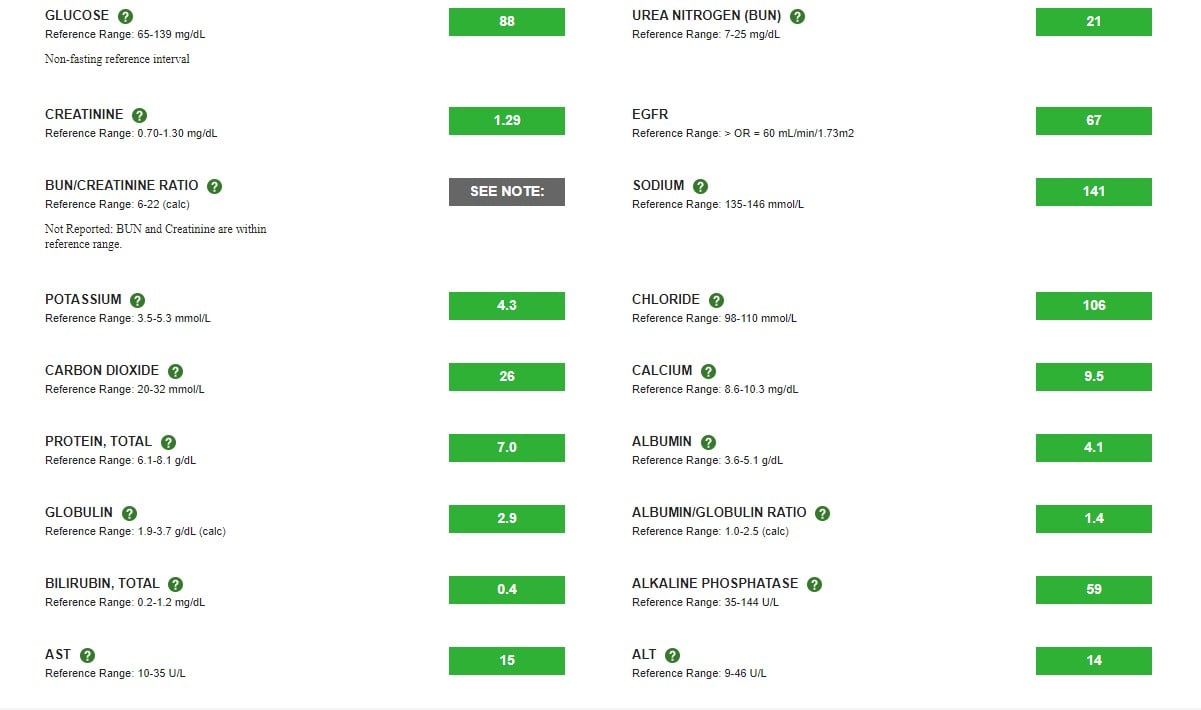The height and width of the screenshot is (710, 1201).
Task: Click the gray SEE NOTE button
Action: [x=507, y=192]
